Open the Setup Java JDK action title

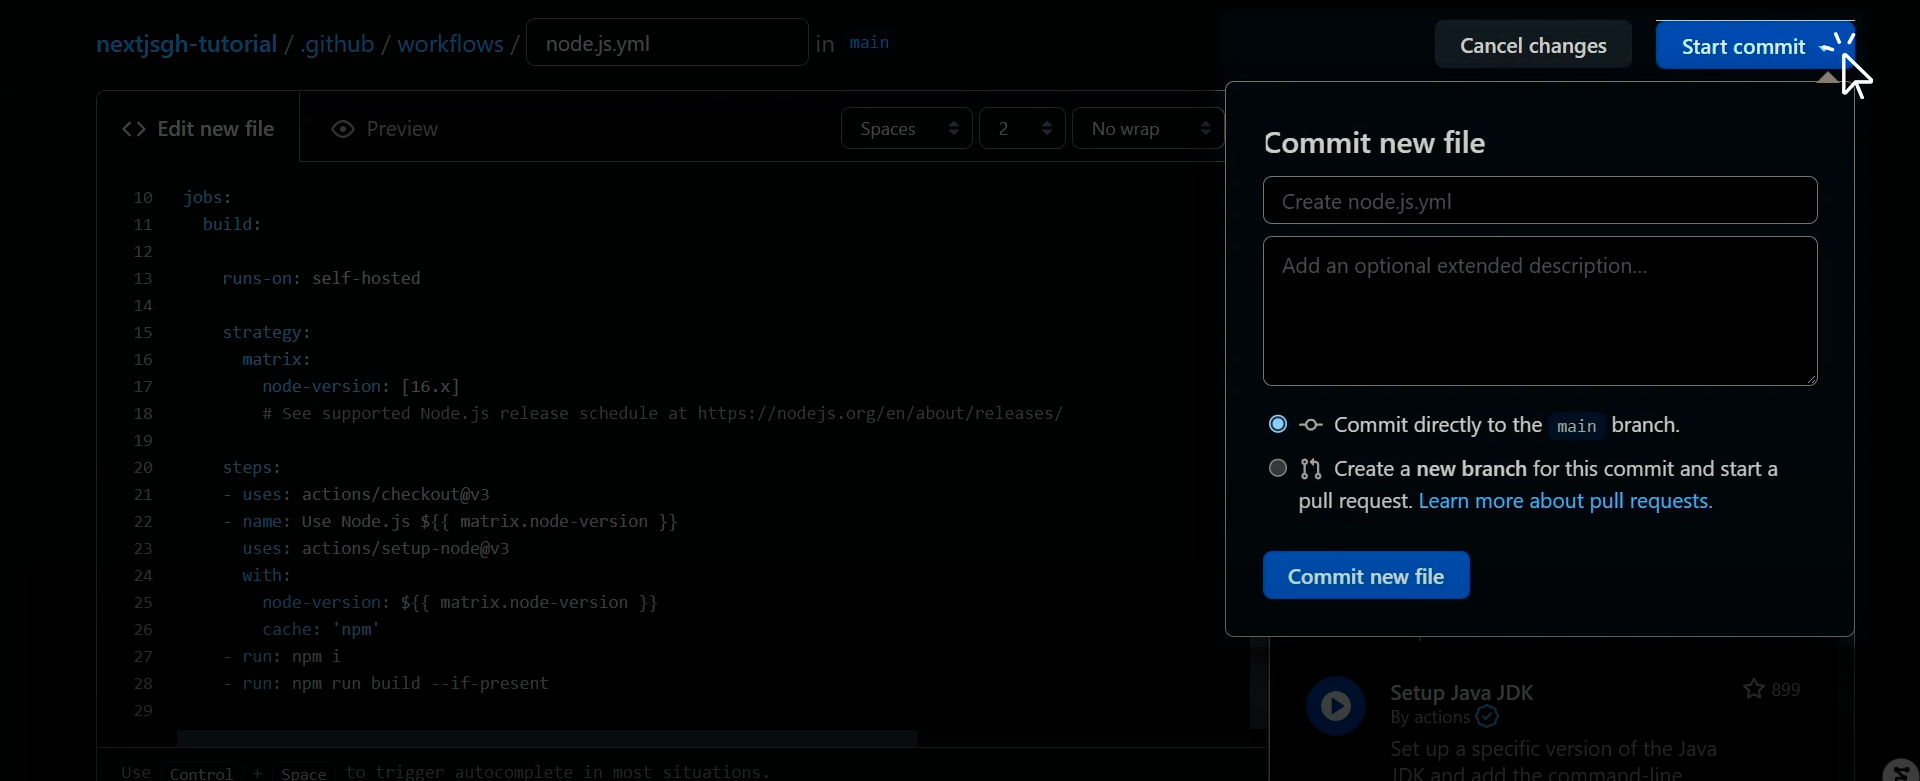1461,692
